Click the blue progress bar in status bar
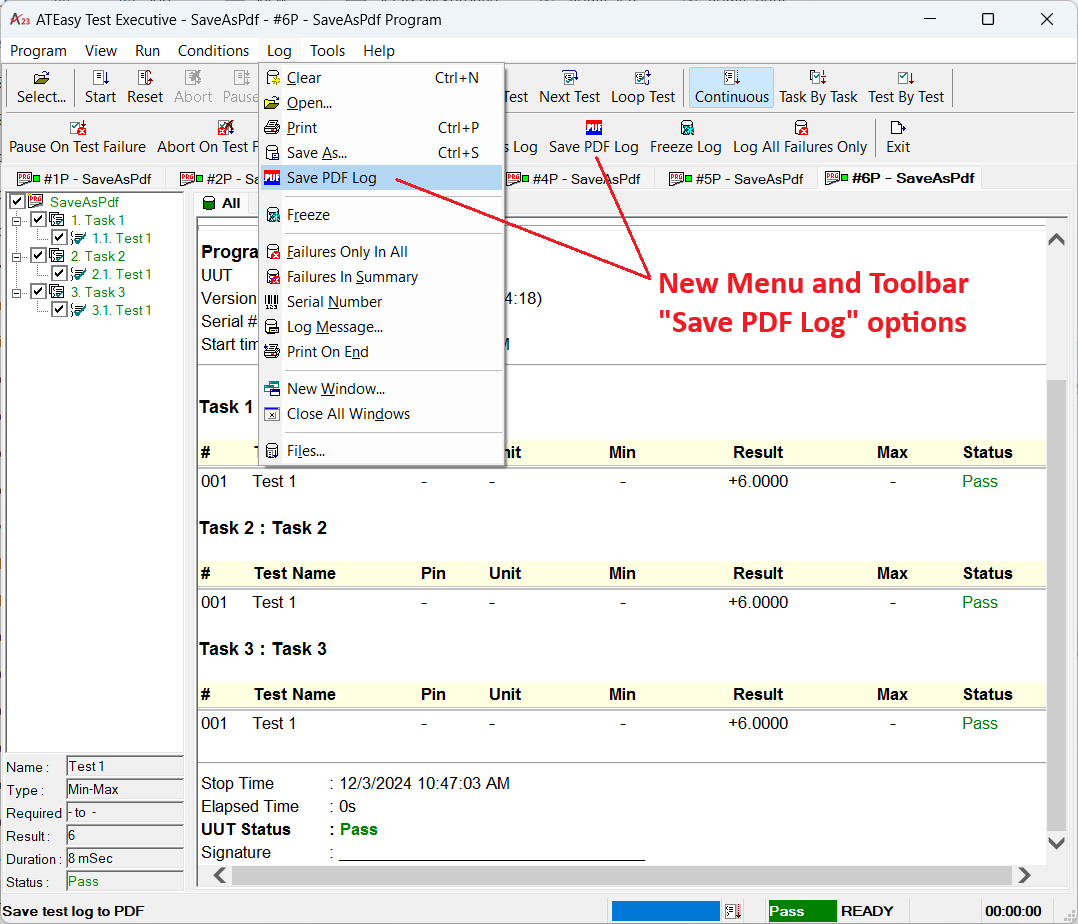Image resolution: width=1078 pixels, height=924 pixels. (x=666, y=911)
